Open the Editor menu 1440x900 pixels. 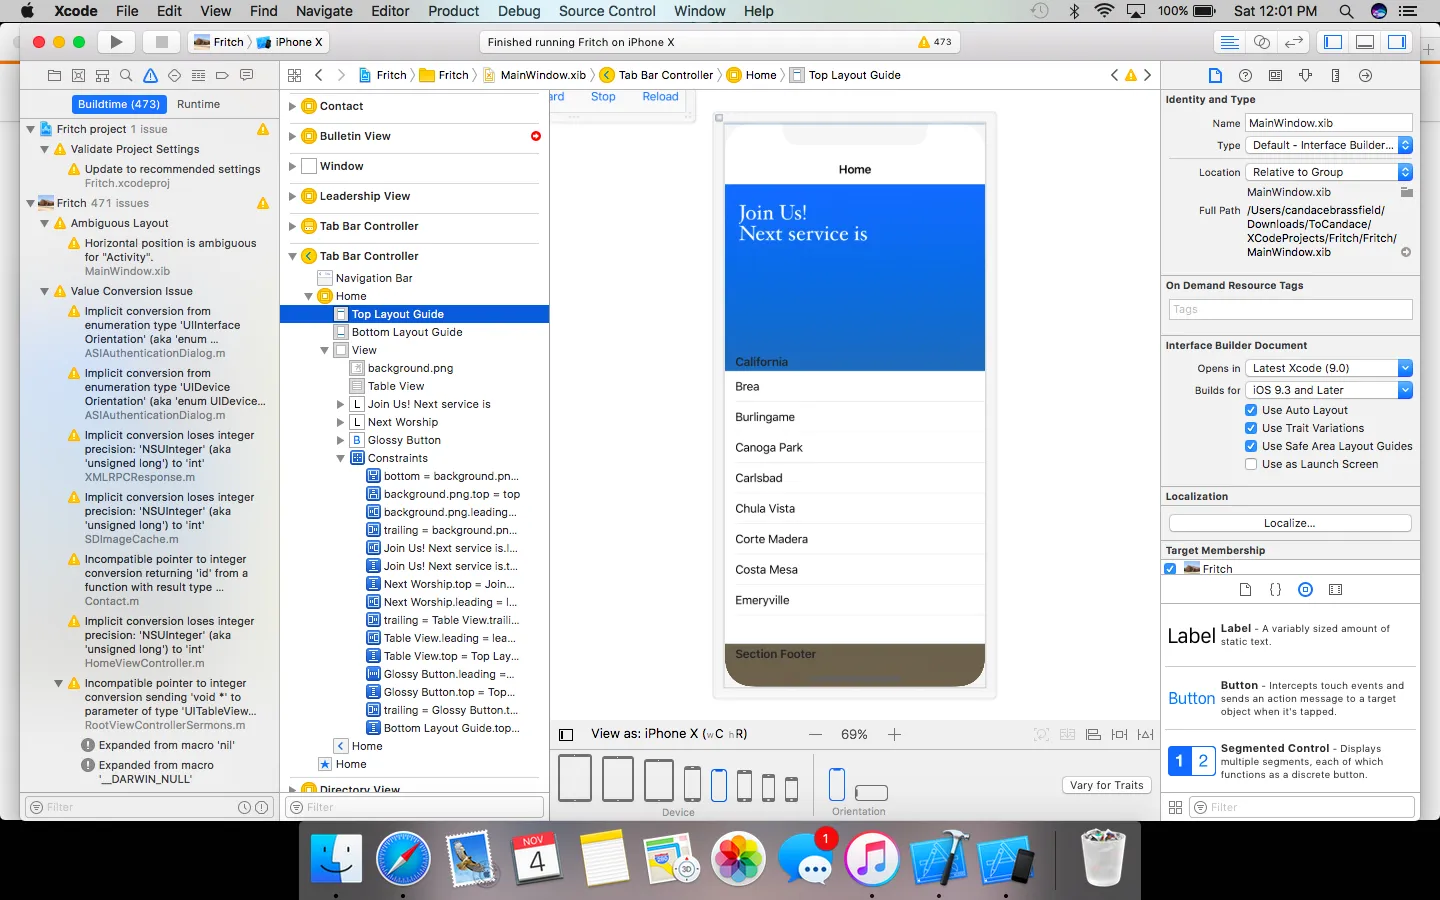[390, 11]
